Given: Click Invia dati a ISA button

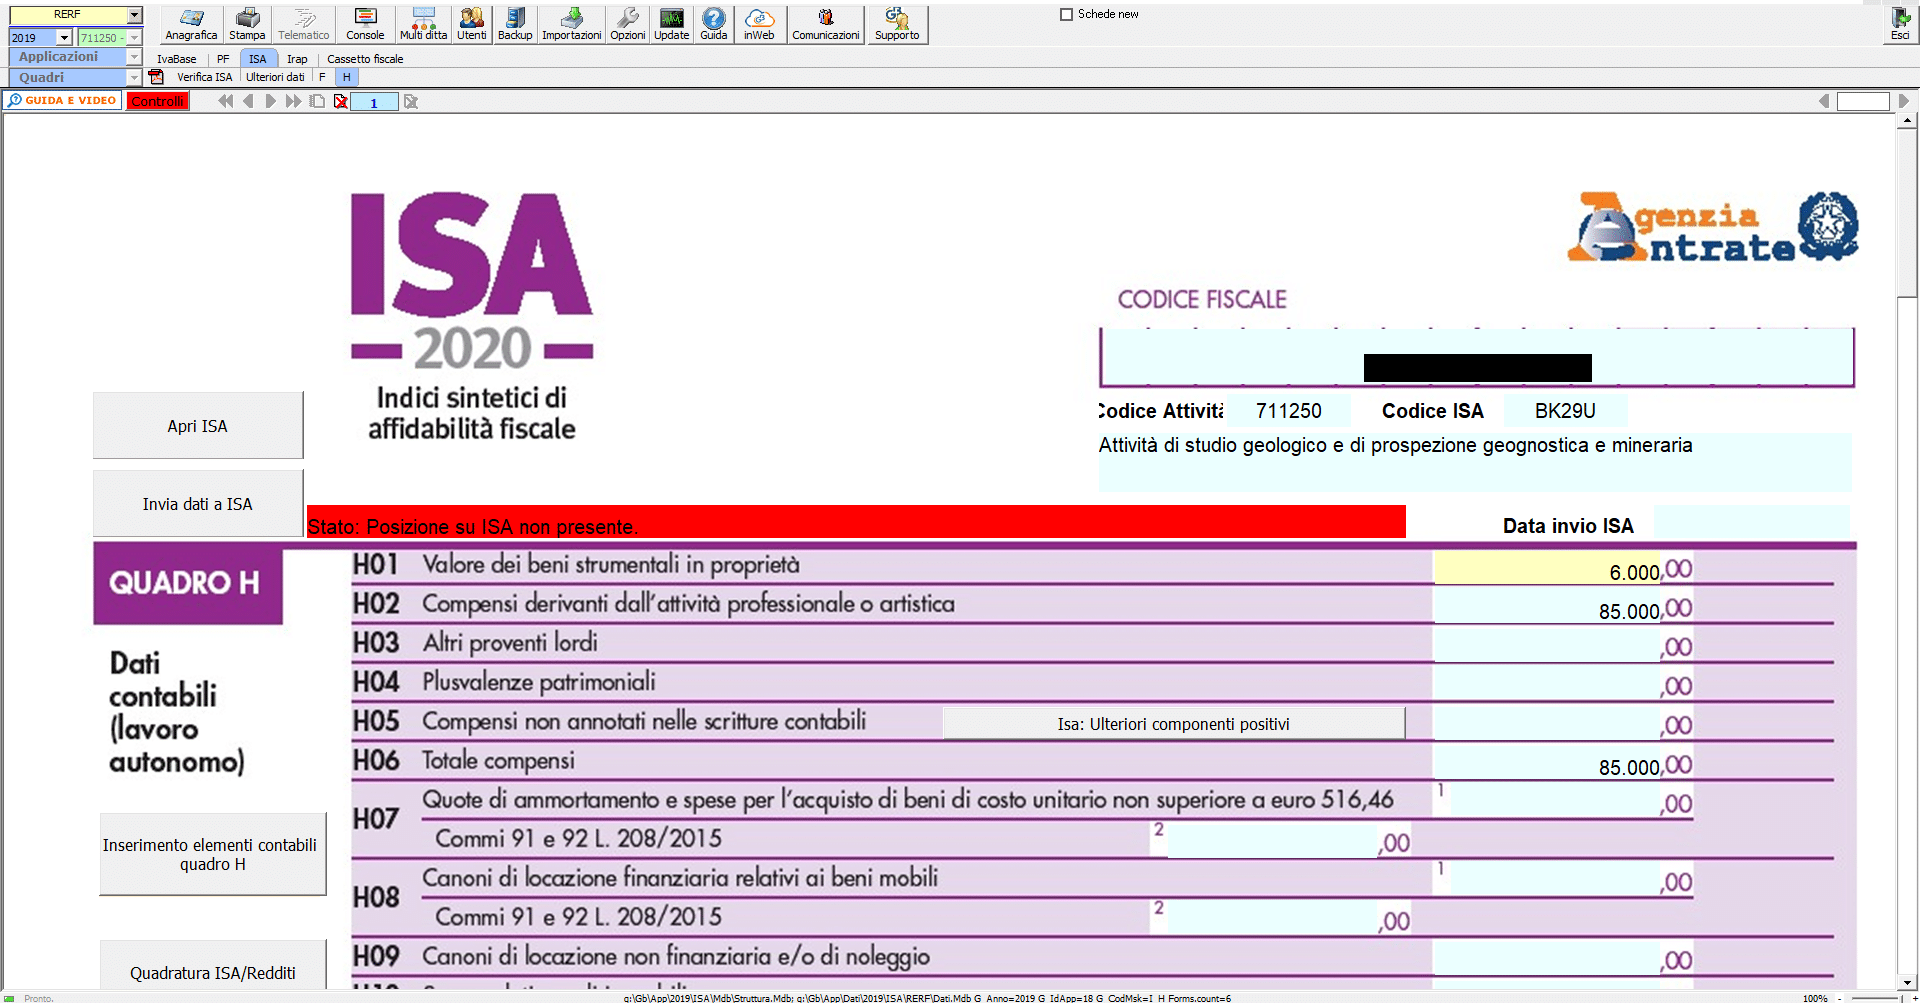Looking at the screenshot, I should pos(198,503).
